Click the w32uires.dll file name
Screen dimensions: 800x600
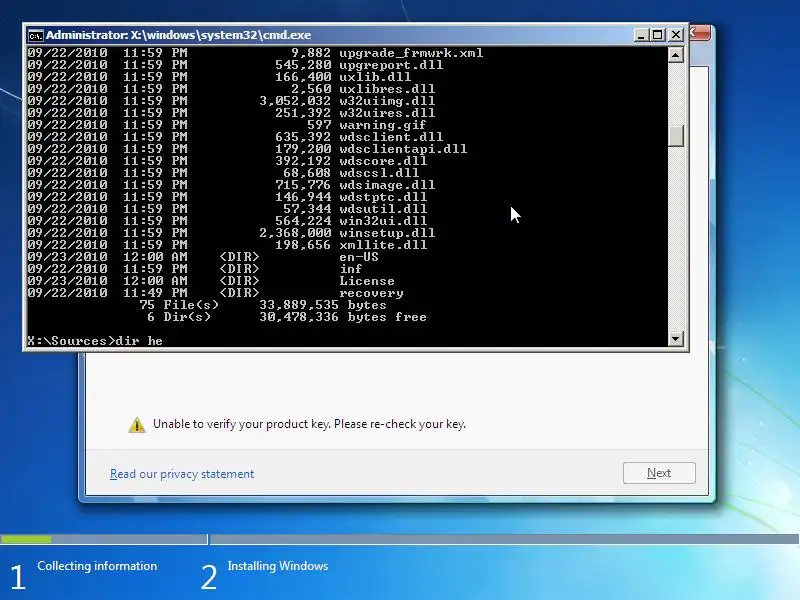click(387, 113)
